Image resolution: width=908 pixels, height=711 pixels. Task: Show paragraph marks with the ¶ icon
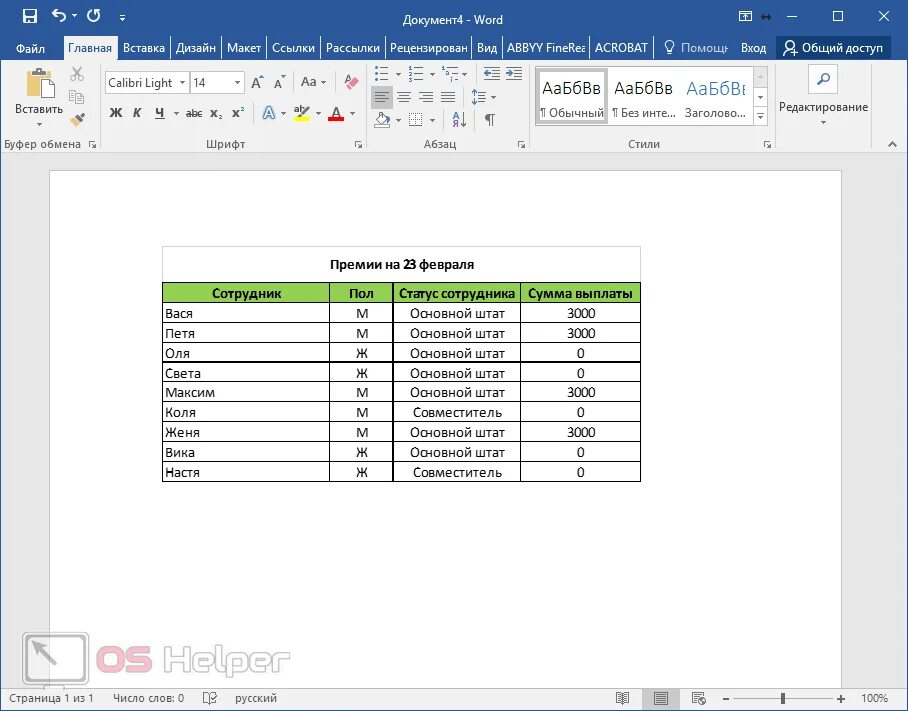489,120
